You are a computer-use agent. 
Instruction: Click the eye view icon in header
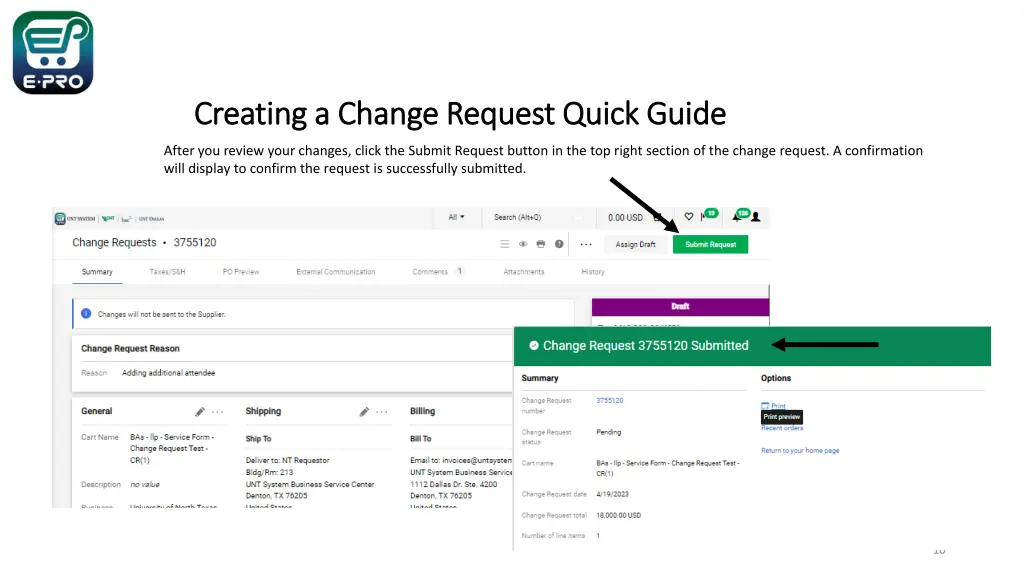click(x=523, y=244)
